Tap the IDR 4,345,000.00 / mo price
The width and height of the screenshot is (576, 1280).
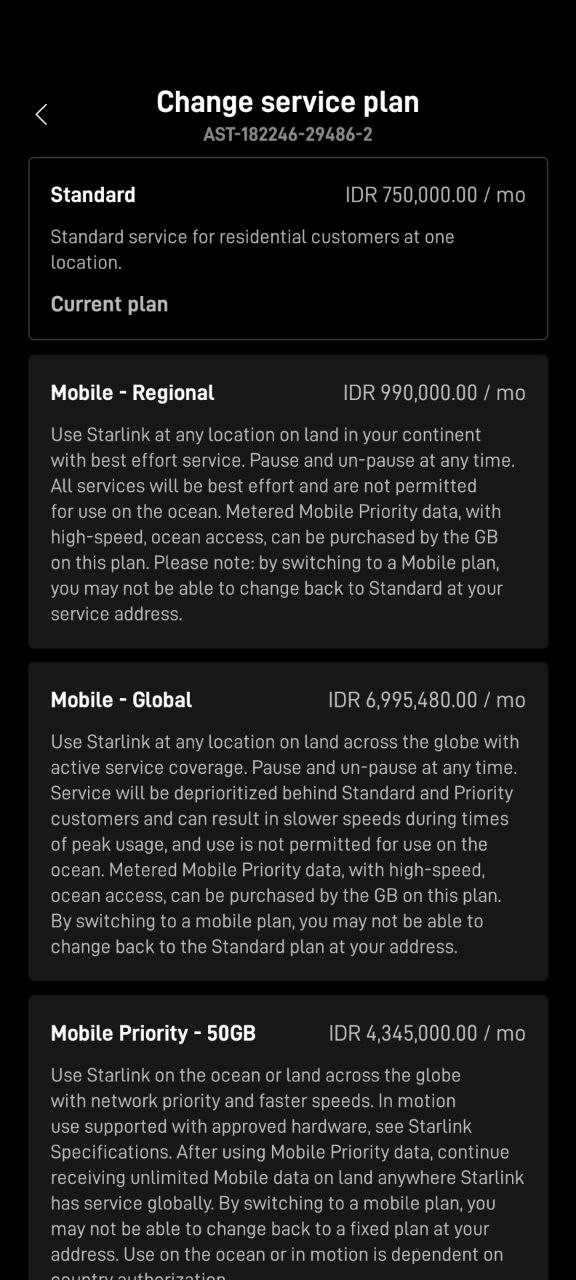click(427, 1033)
